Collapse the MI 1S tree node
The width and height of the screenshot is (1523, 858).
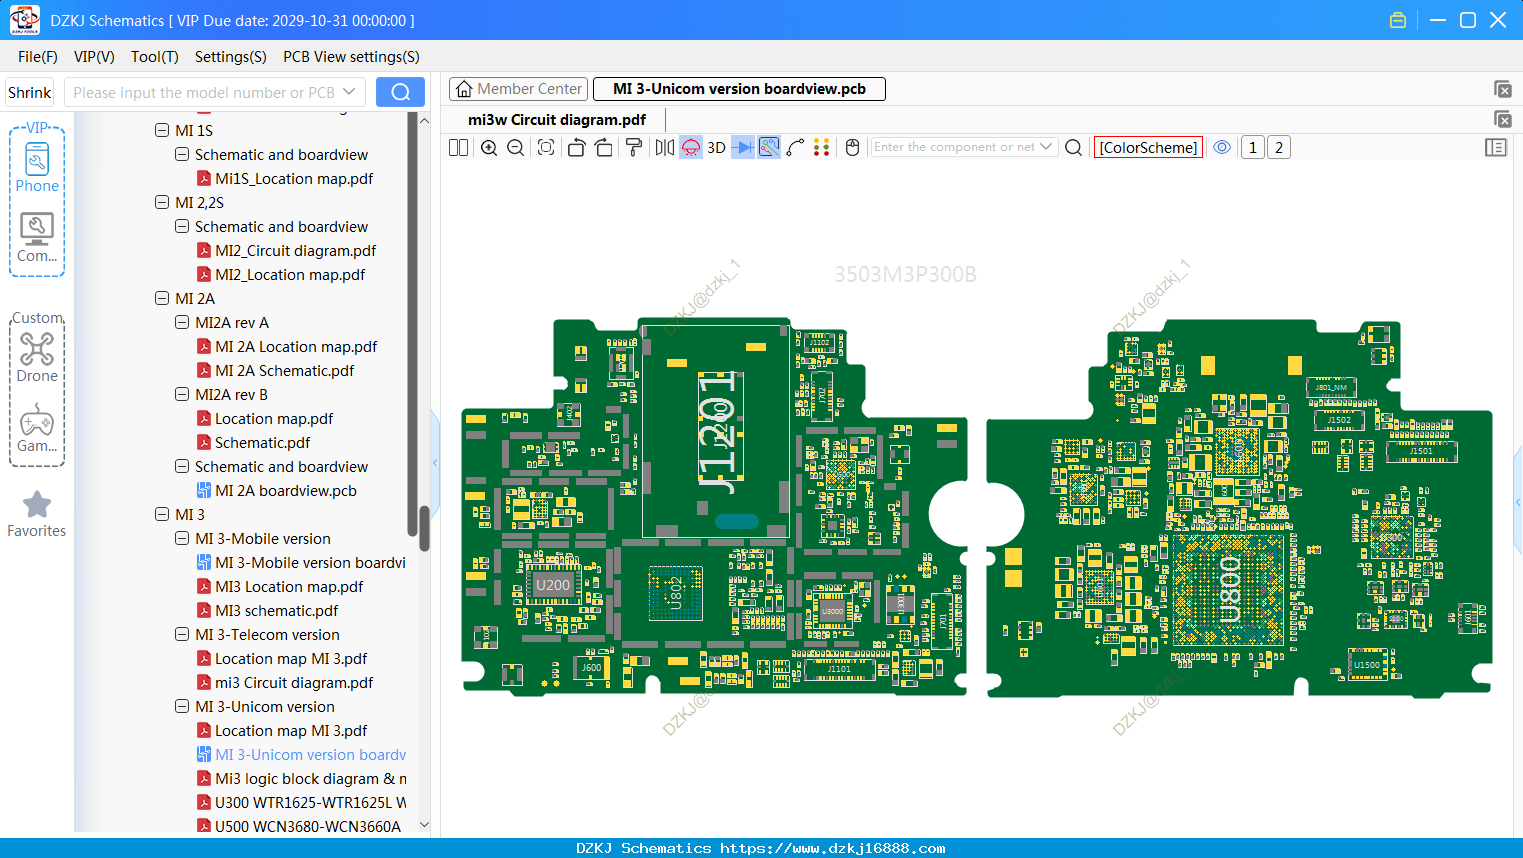click(162, 130)
